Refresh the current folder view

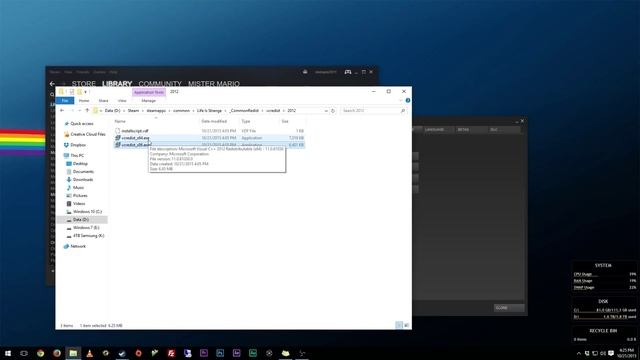coord(333,111)
